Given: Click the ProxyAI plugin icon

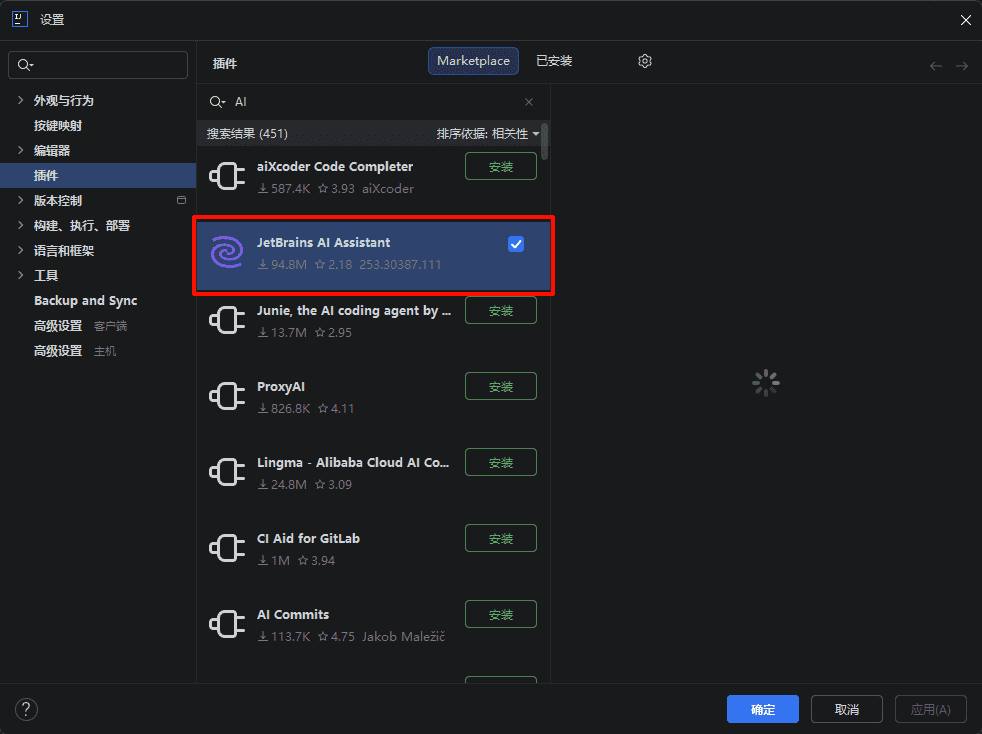Looking at the screenshot, I should [227, 397].
